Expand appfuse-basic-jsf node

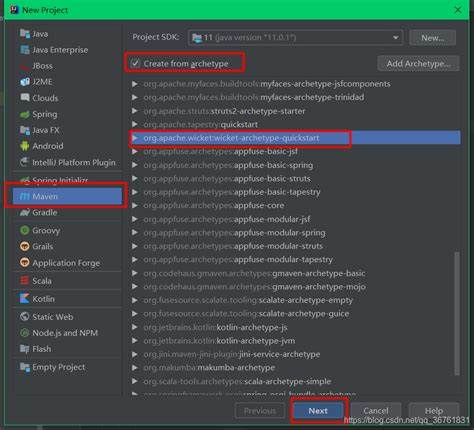[134, 151]
